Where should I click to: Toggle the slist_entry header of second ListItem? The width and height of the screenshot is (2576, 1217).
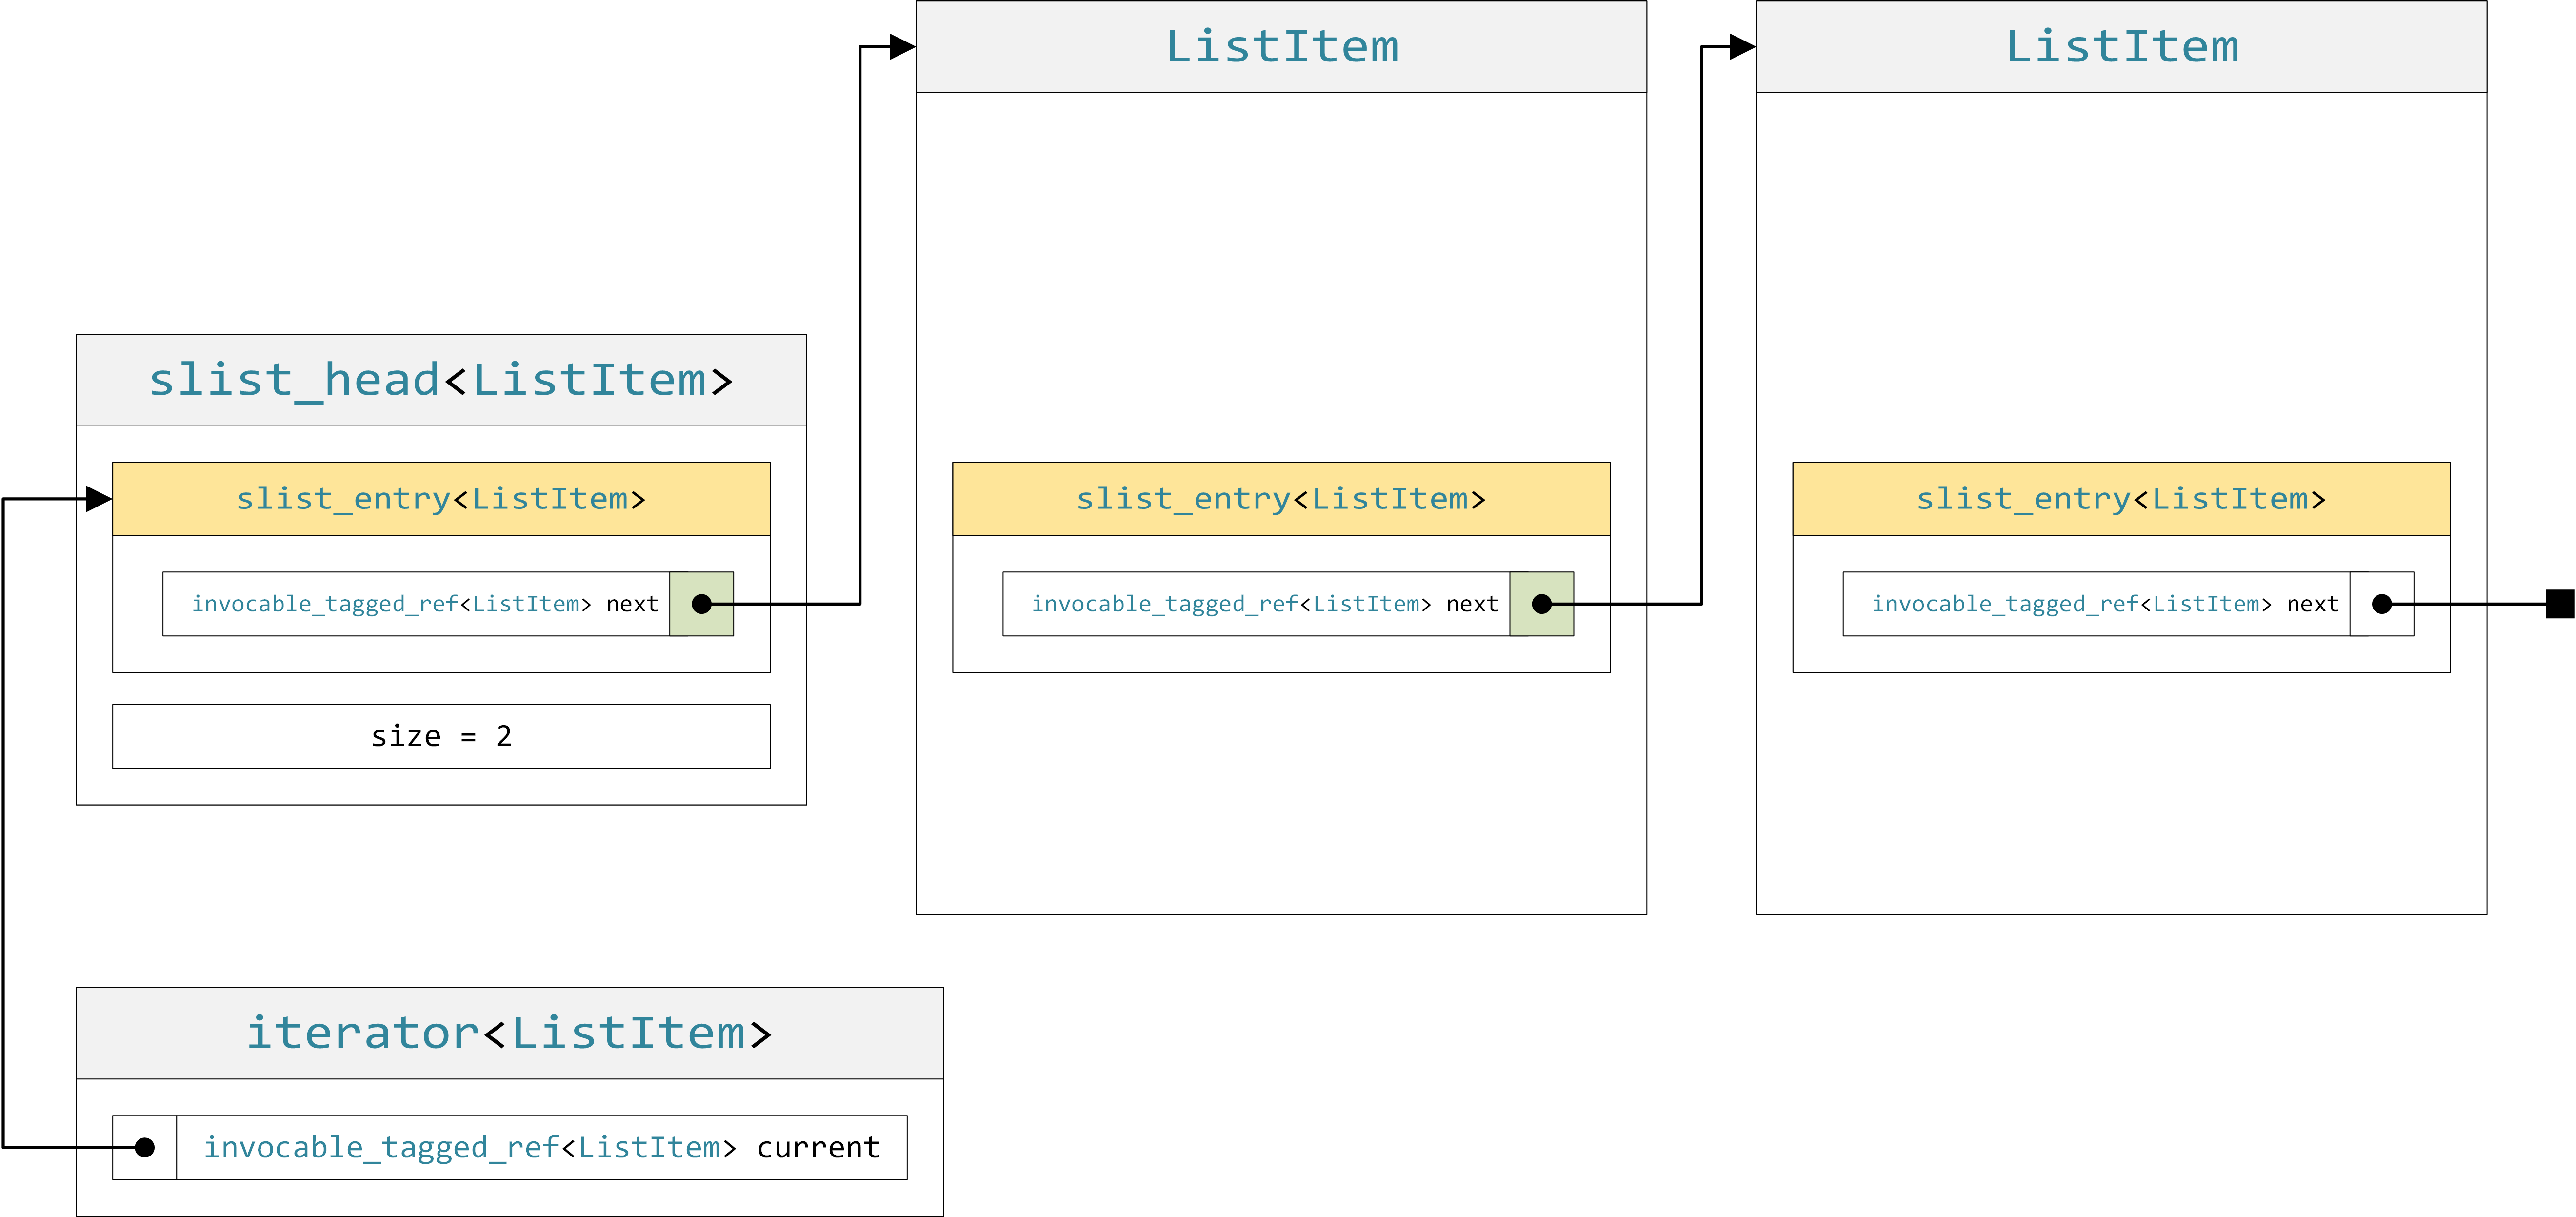point(2121,498)
